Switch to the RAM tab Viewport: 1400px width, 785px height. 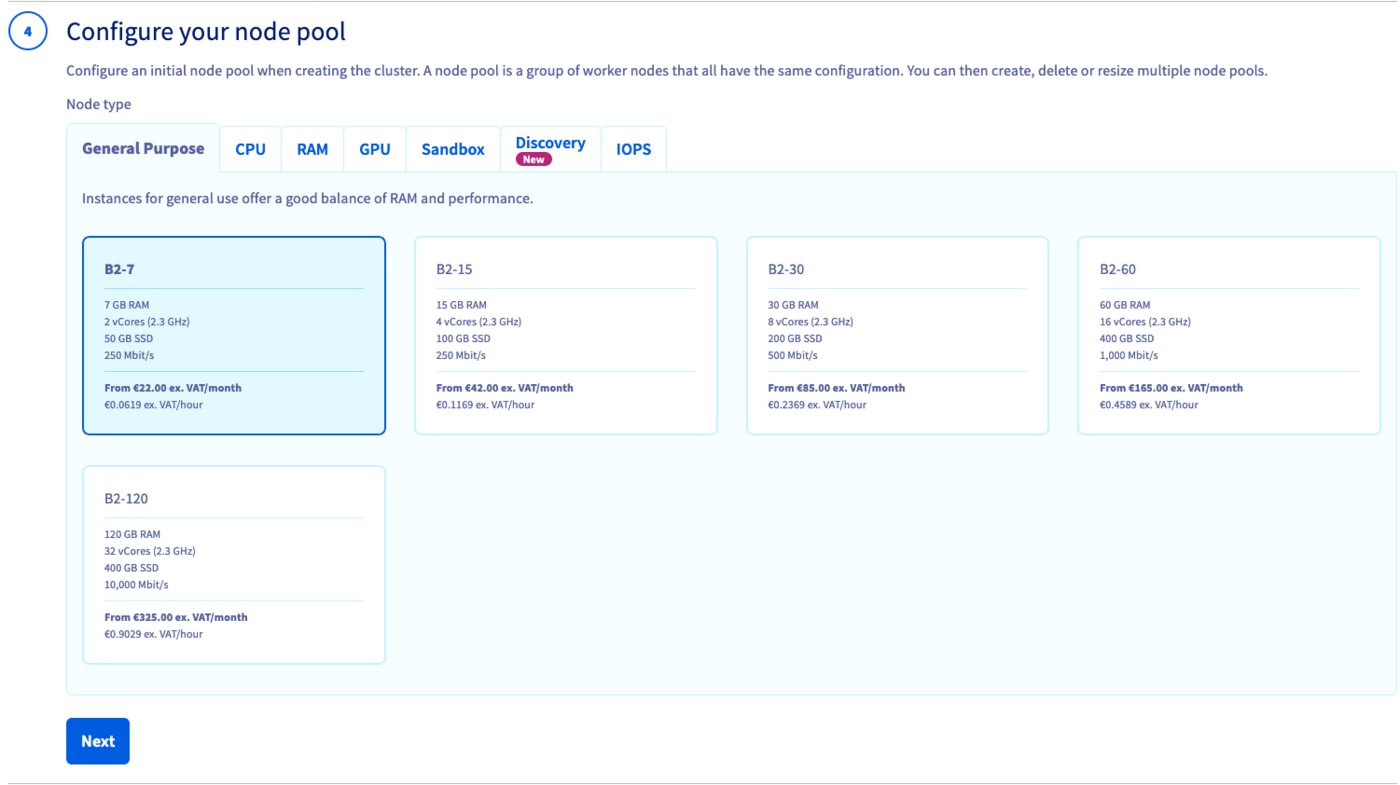tap(312, 150)
